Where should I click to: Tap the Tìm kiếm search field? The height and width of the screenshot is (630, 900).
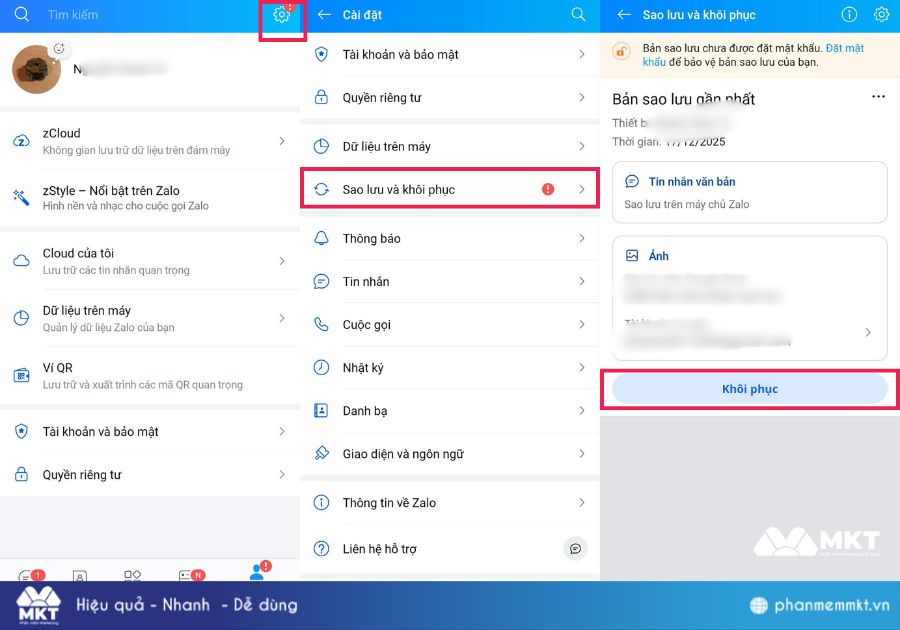(120, 15)
